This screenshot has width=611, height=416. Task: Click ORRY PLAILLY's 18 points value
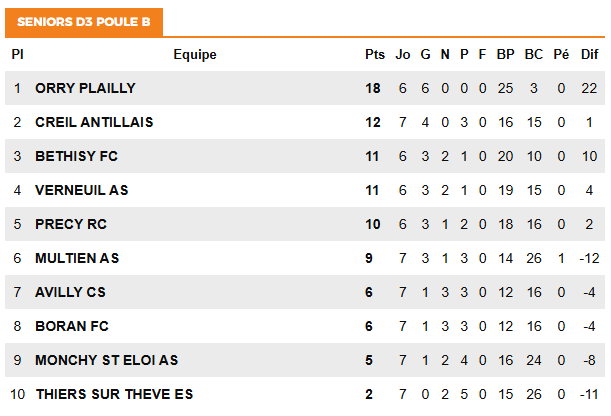point(374,88)
